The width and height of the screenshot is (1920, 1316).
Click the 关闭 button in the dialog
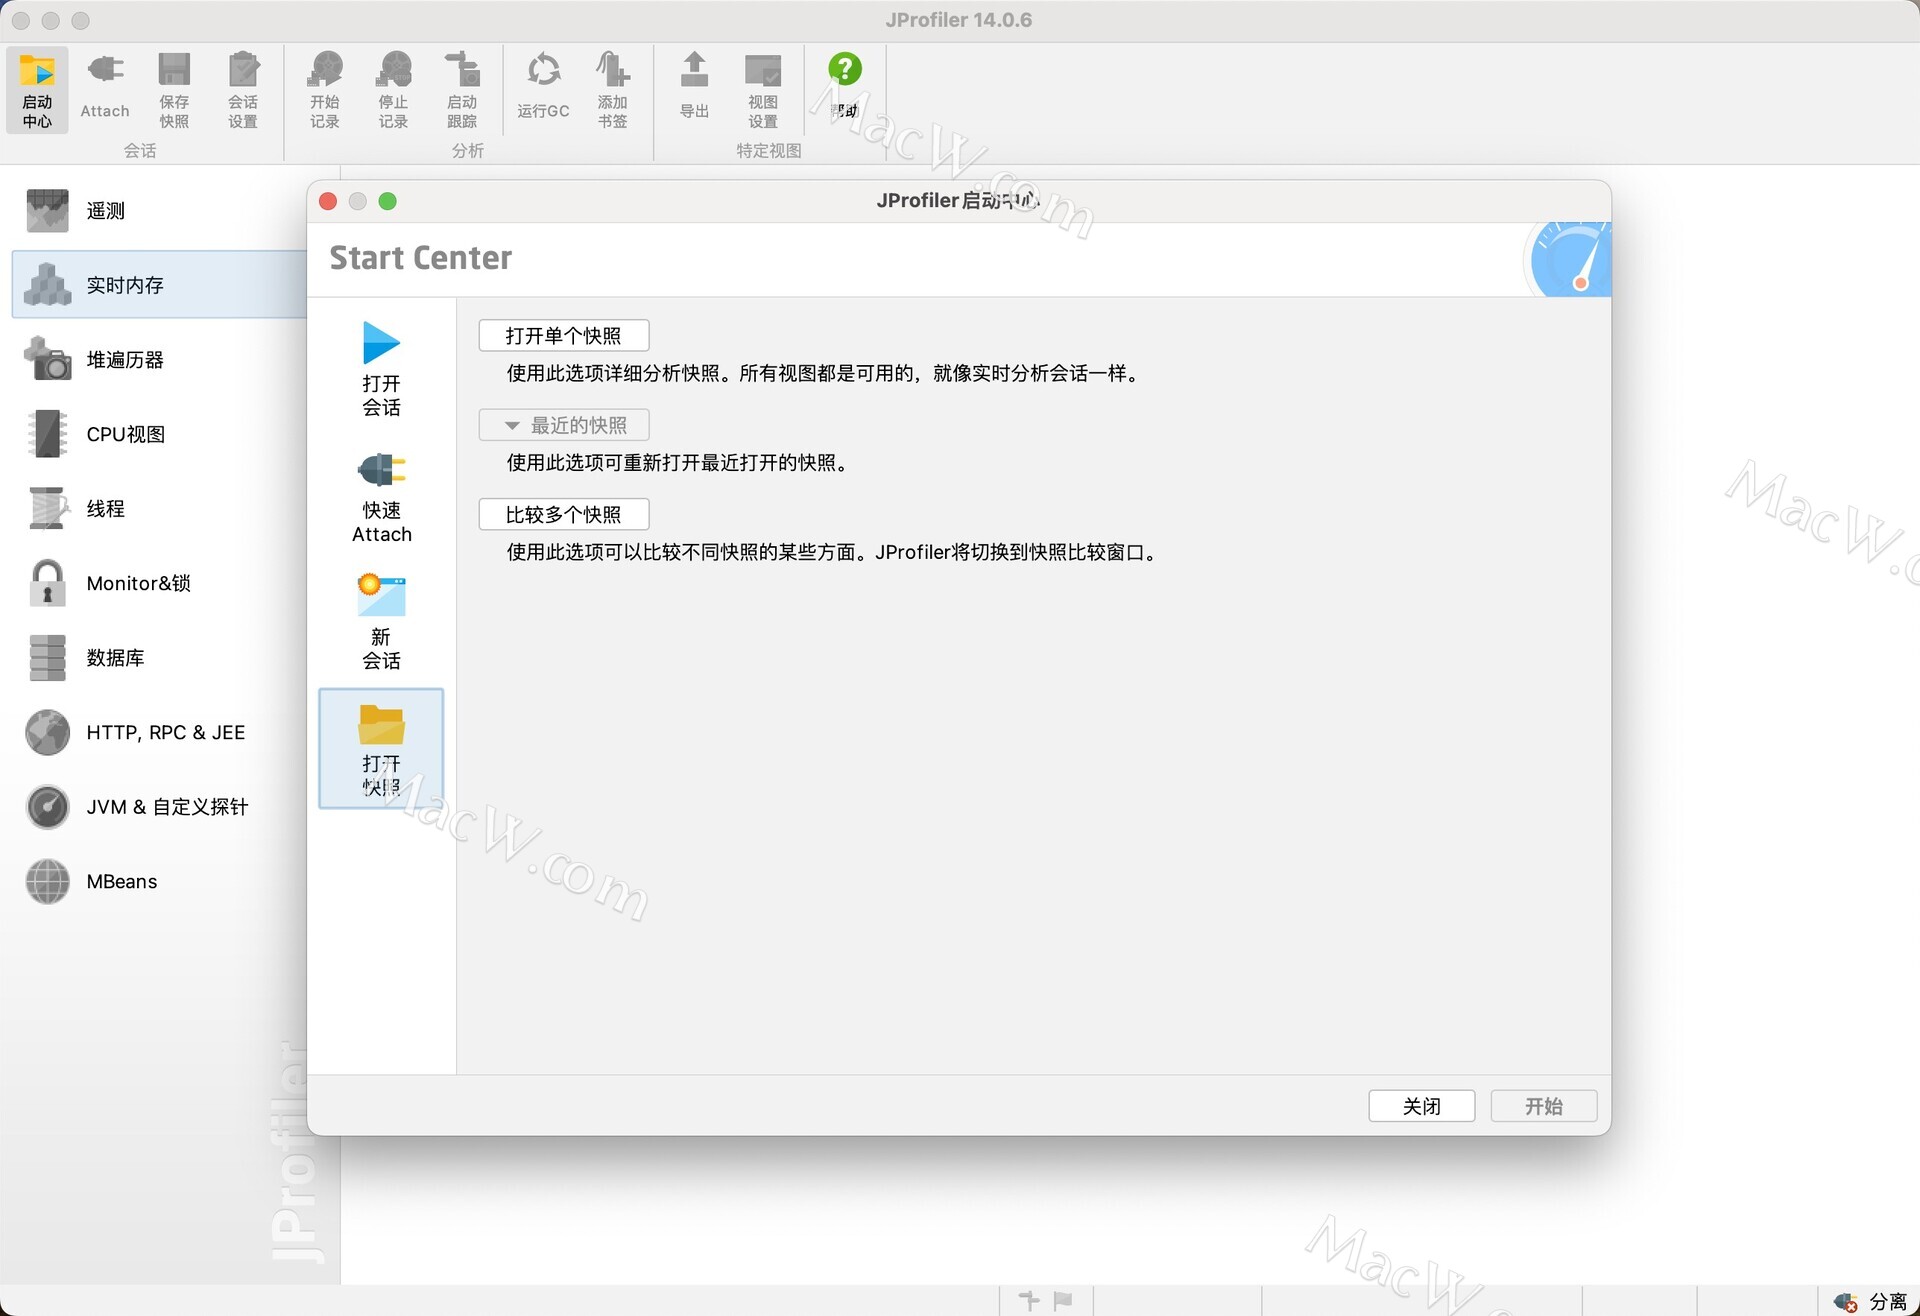tap(1421, 1106)
